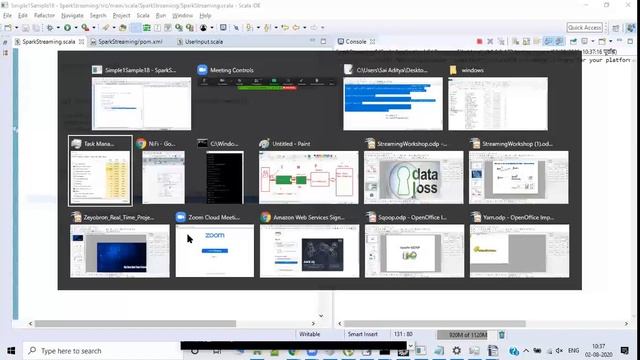Open the Settings gear icon in taskbar

point(456,351)
